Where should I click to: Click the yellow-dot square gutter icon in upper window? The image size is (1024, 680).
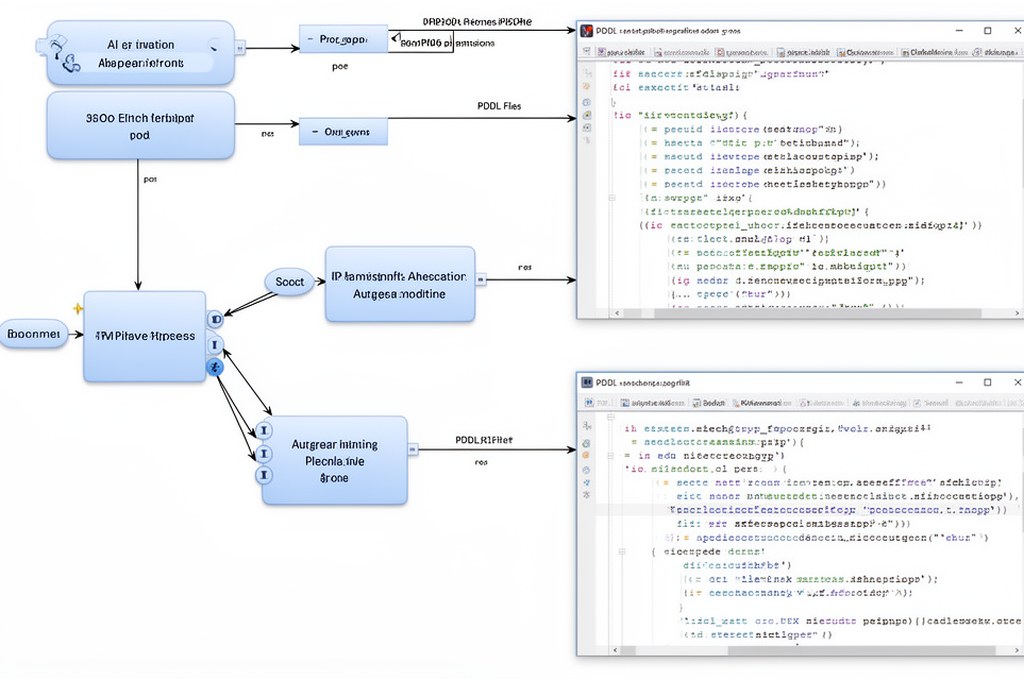click(x=586, y=115)
